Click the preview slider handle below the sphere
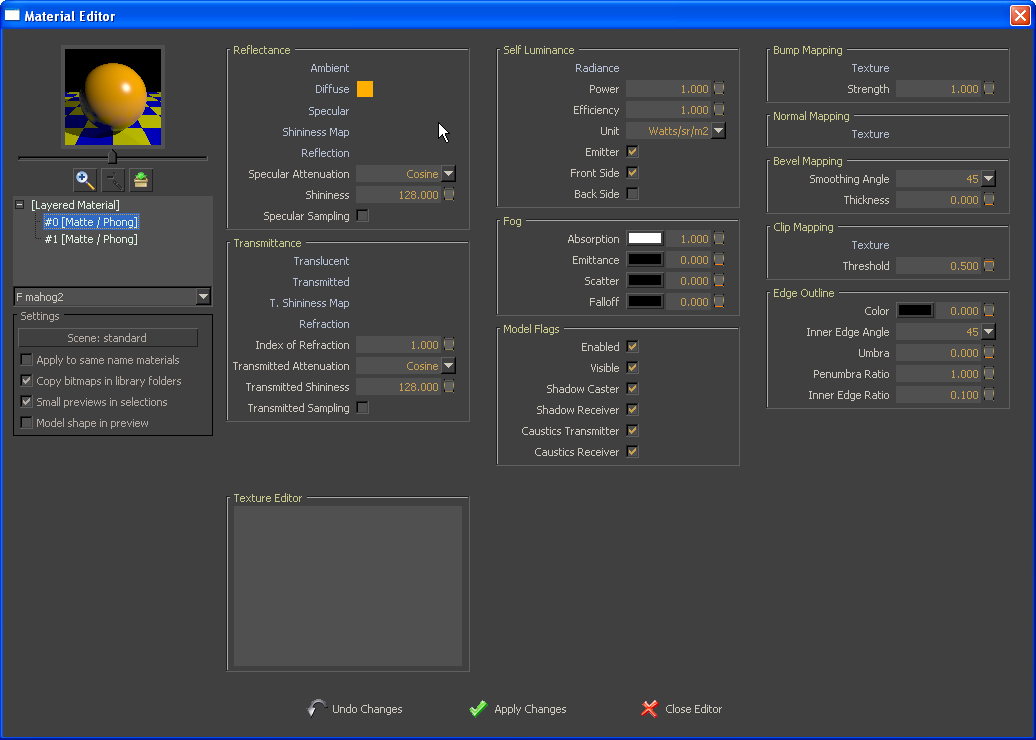 click(112, 157)
